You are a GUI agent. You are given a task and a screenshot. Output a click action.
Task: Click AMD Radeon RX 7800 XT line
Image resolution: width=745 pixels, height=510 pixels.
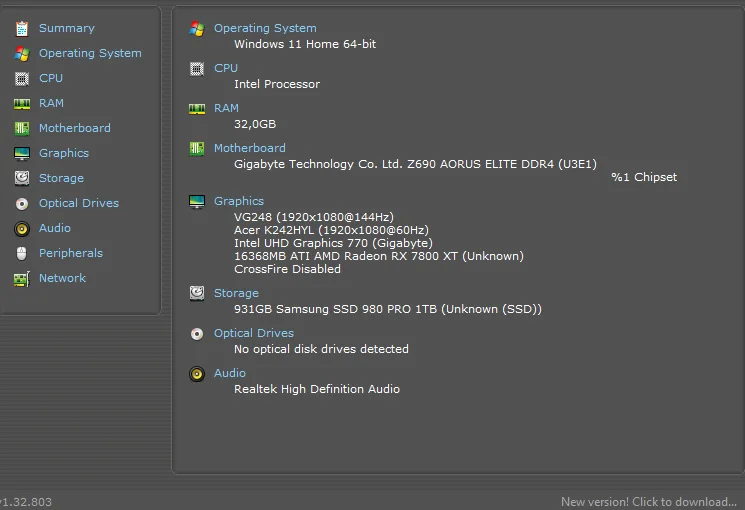pyautogui.click(x=379, y=256)
